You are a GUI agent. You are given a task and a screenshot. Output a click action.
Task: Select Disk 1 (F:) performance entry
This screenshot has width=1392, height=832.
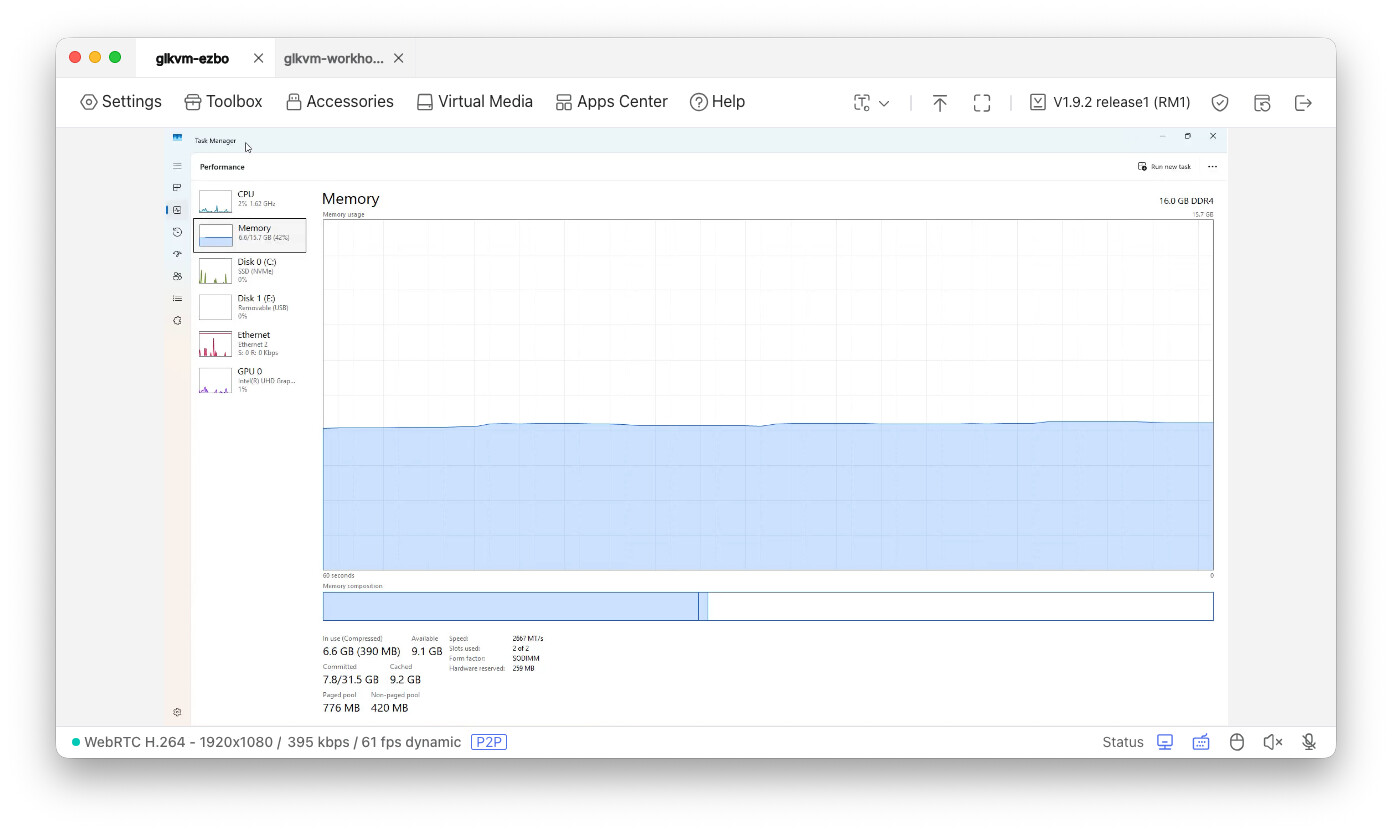(x=250, y=306)
